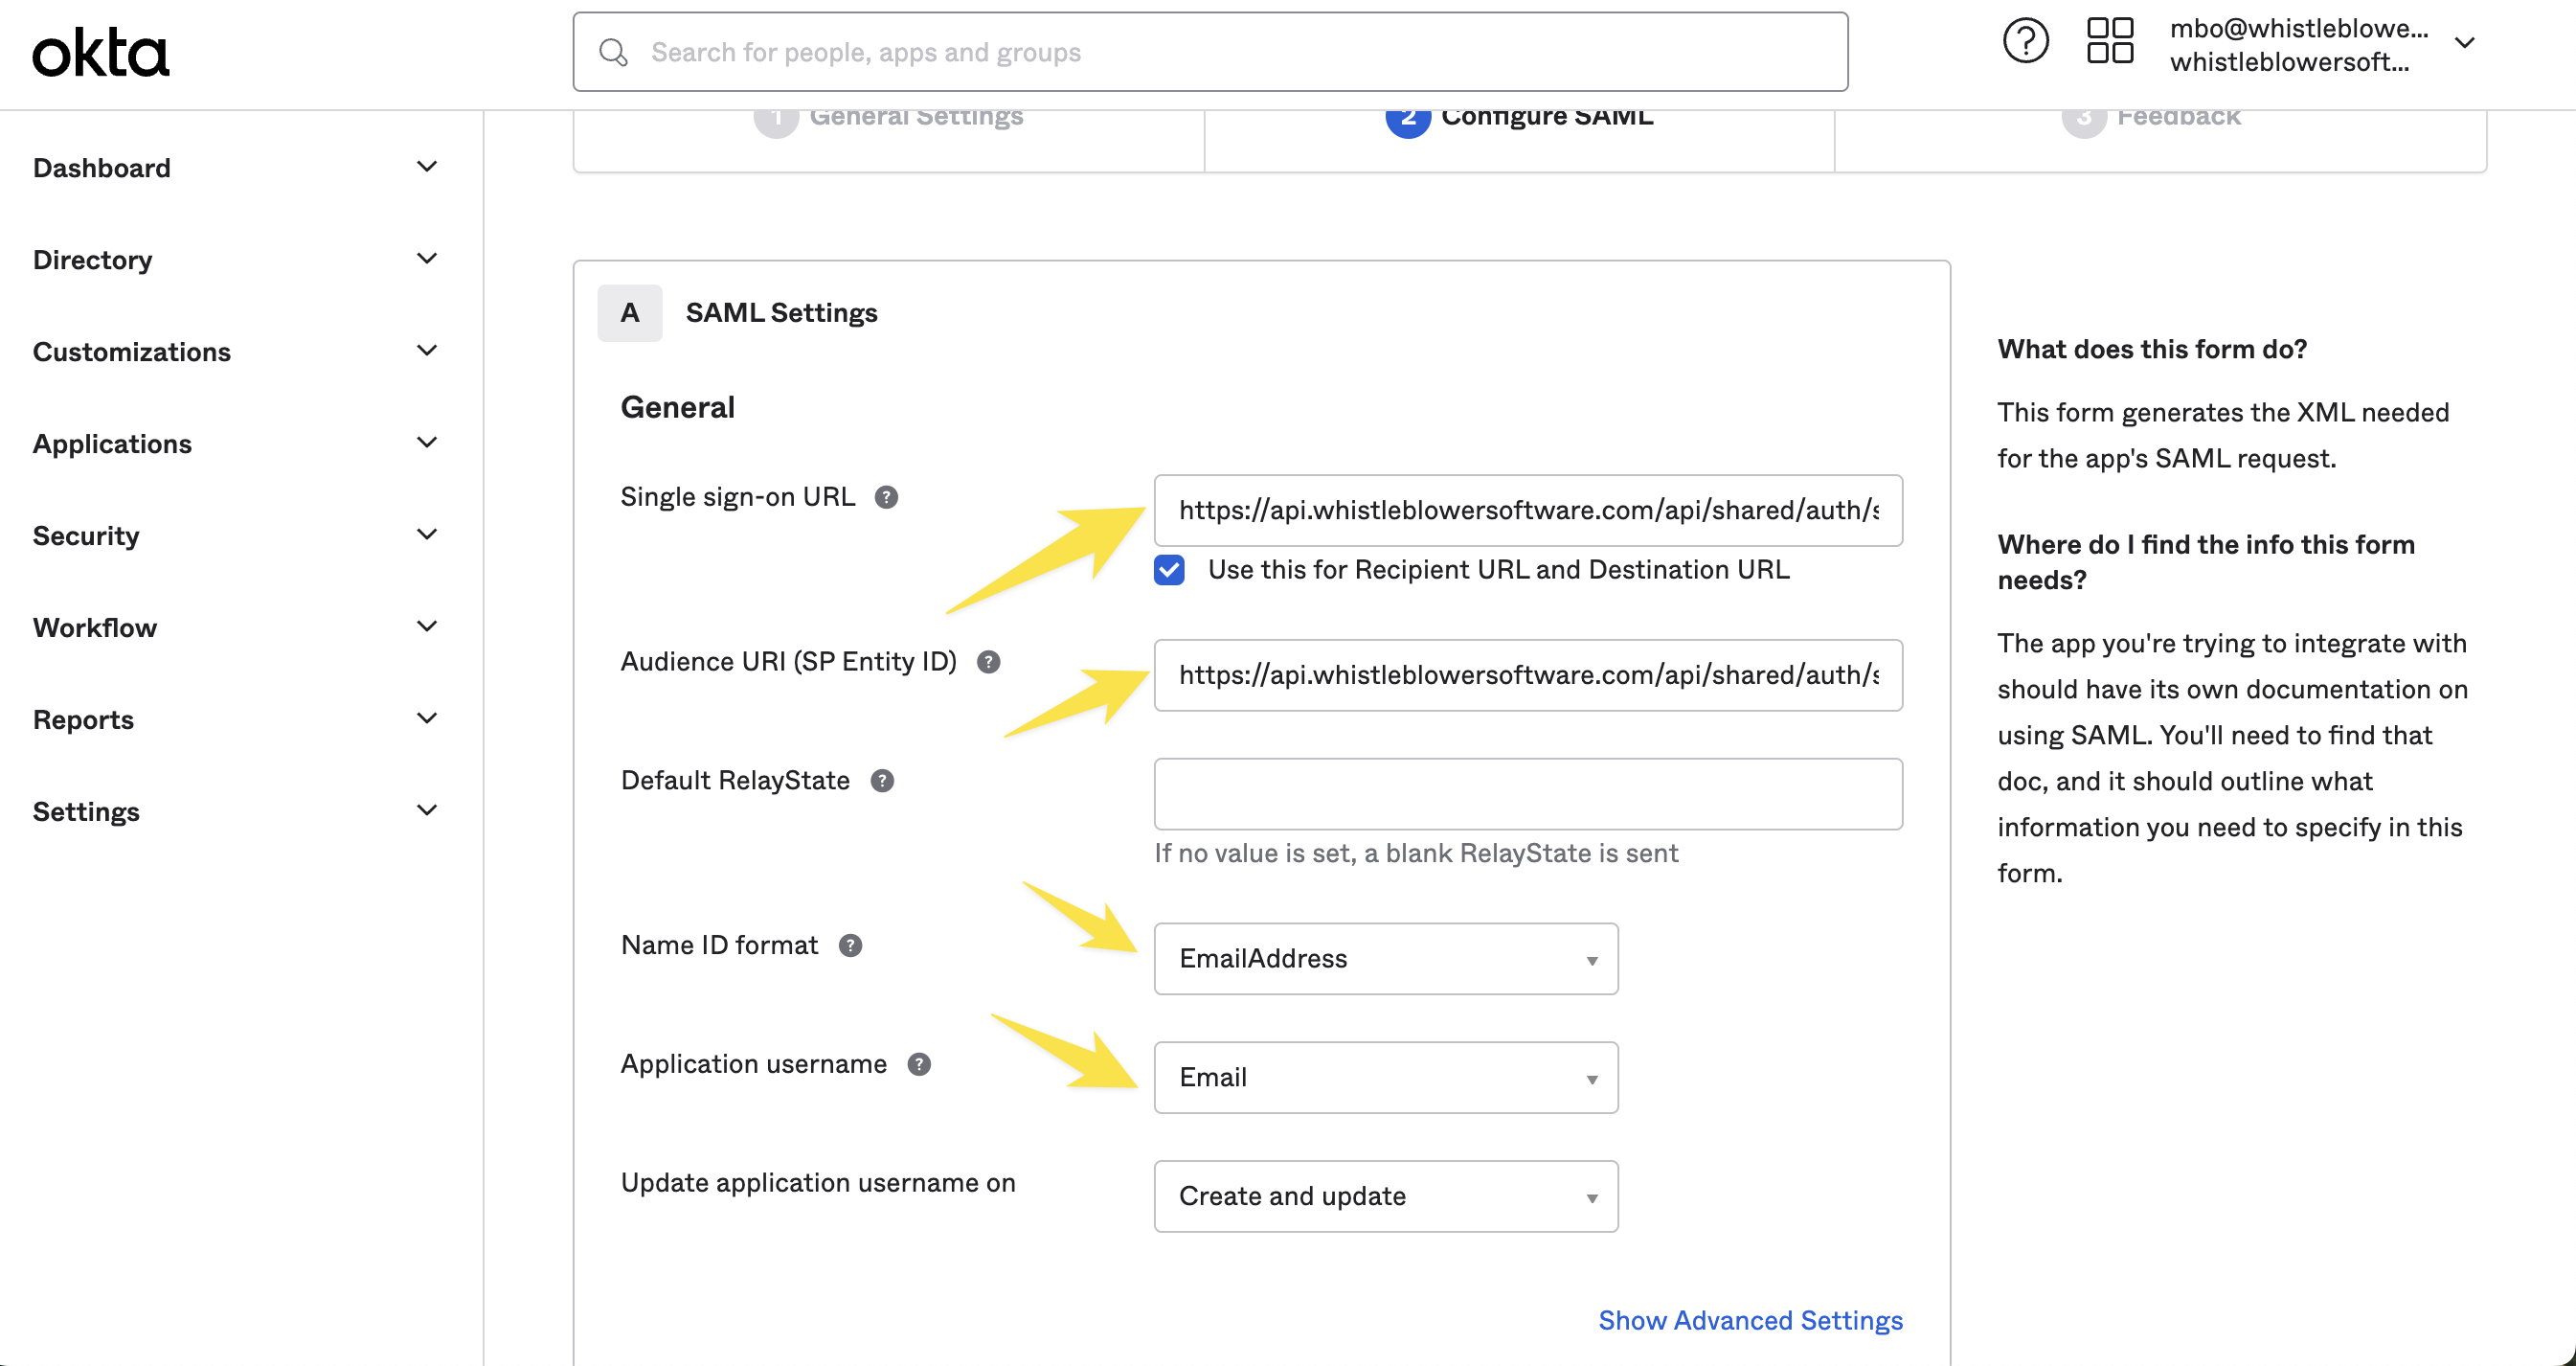Toggle Use this for Recipient URL checkbox
The height and width of the screenshot is (1366, 2576).
[1168, 569]
